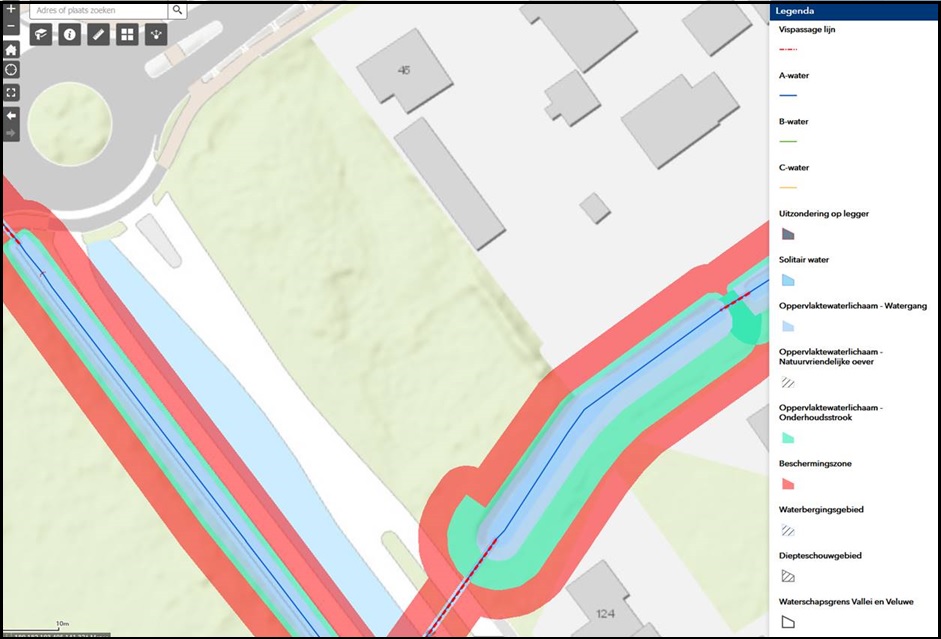
Task: Open full screen map view
Action: point(11,92)
